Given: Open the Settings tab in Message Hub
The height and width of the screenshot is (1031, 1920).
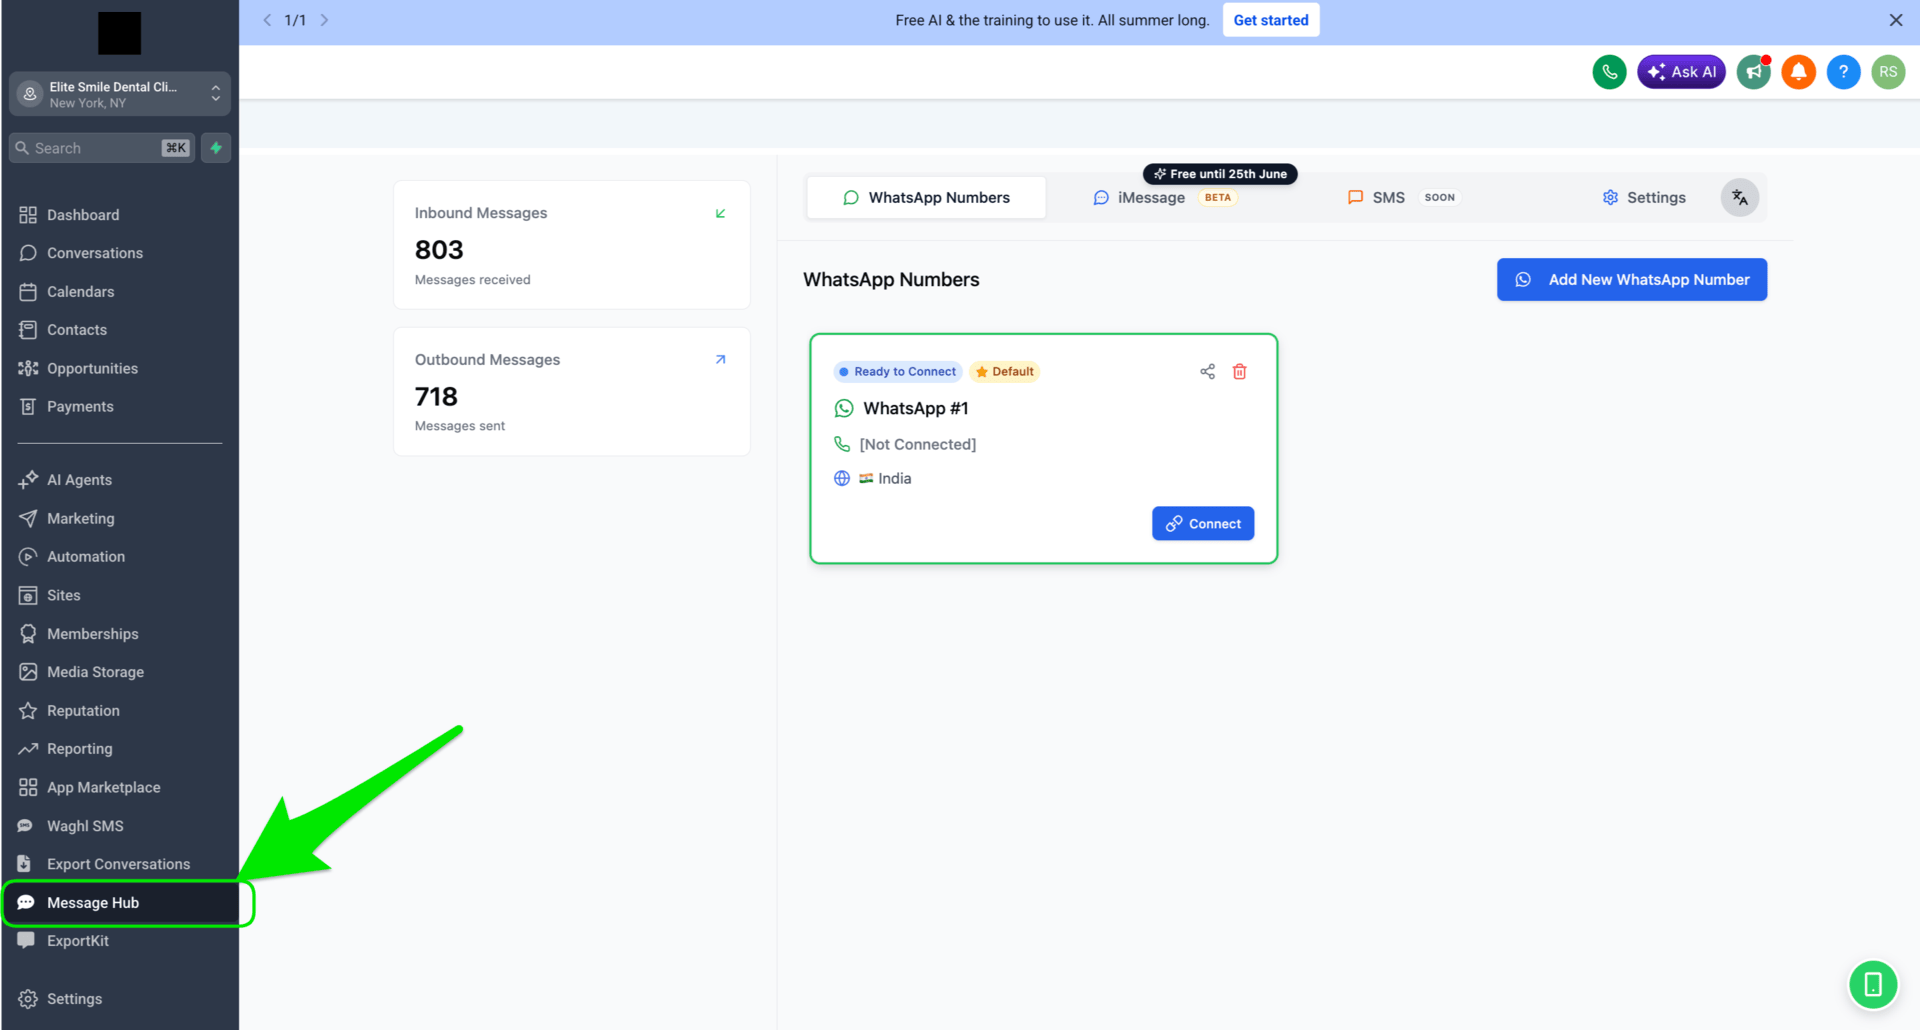Looking at the screenshot, I should [1644, 198].
